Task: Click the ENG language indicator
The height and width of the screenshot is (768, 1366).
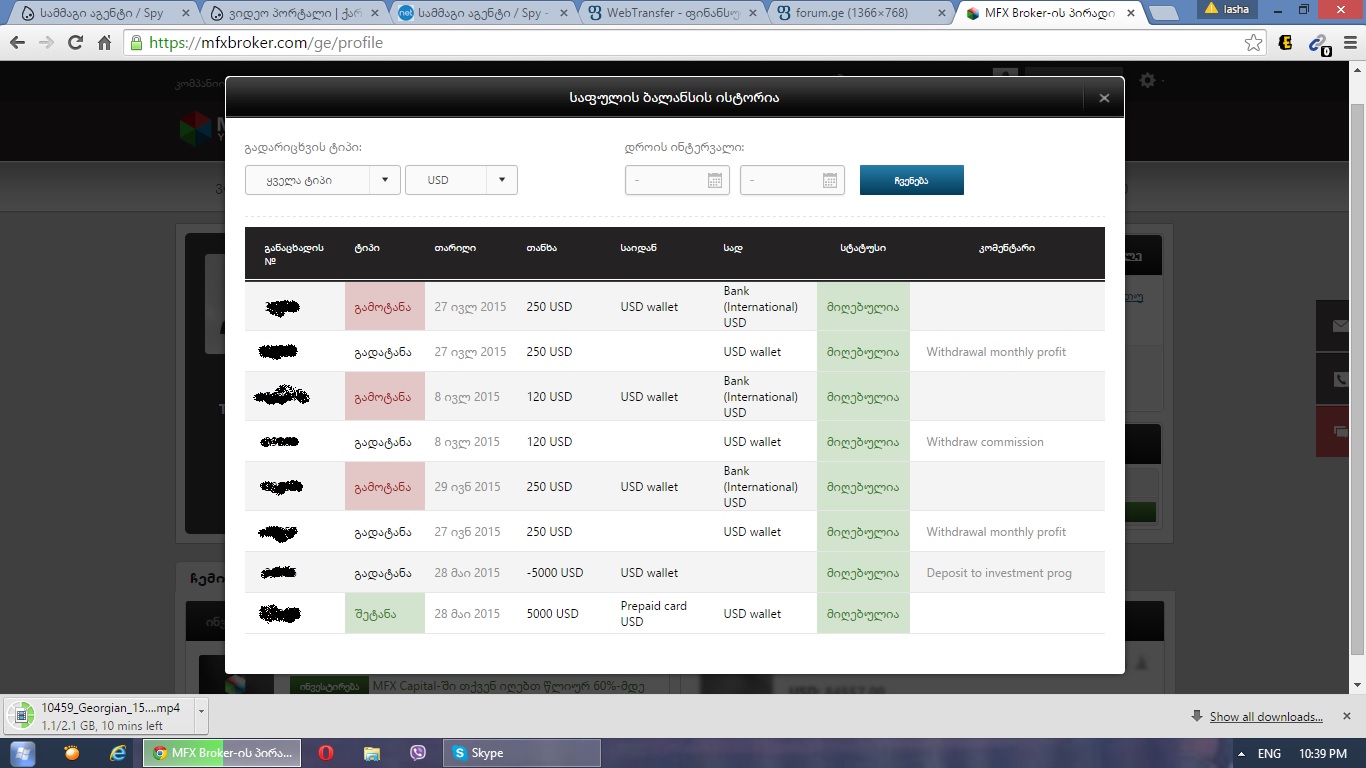Action: point(1269,754)
